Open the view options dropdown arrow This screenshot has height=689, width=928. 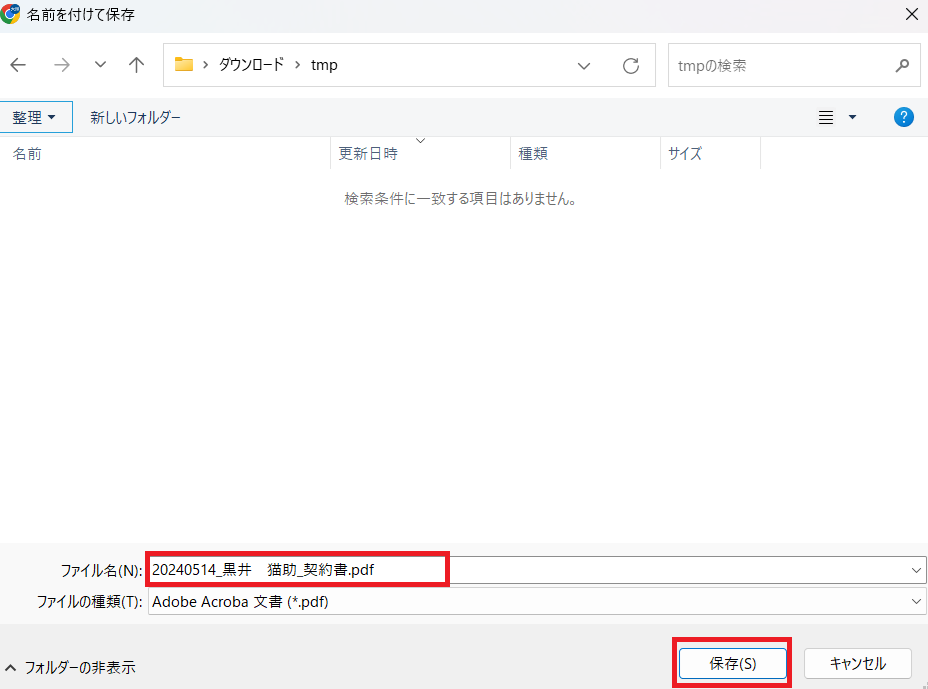852,117
